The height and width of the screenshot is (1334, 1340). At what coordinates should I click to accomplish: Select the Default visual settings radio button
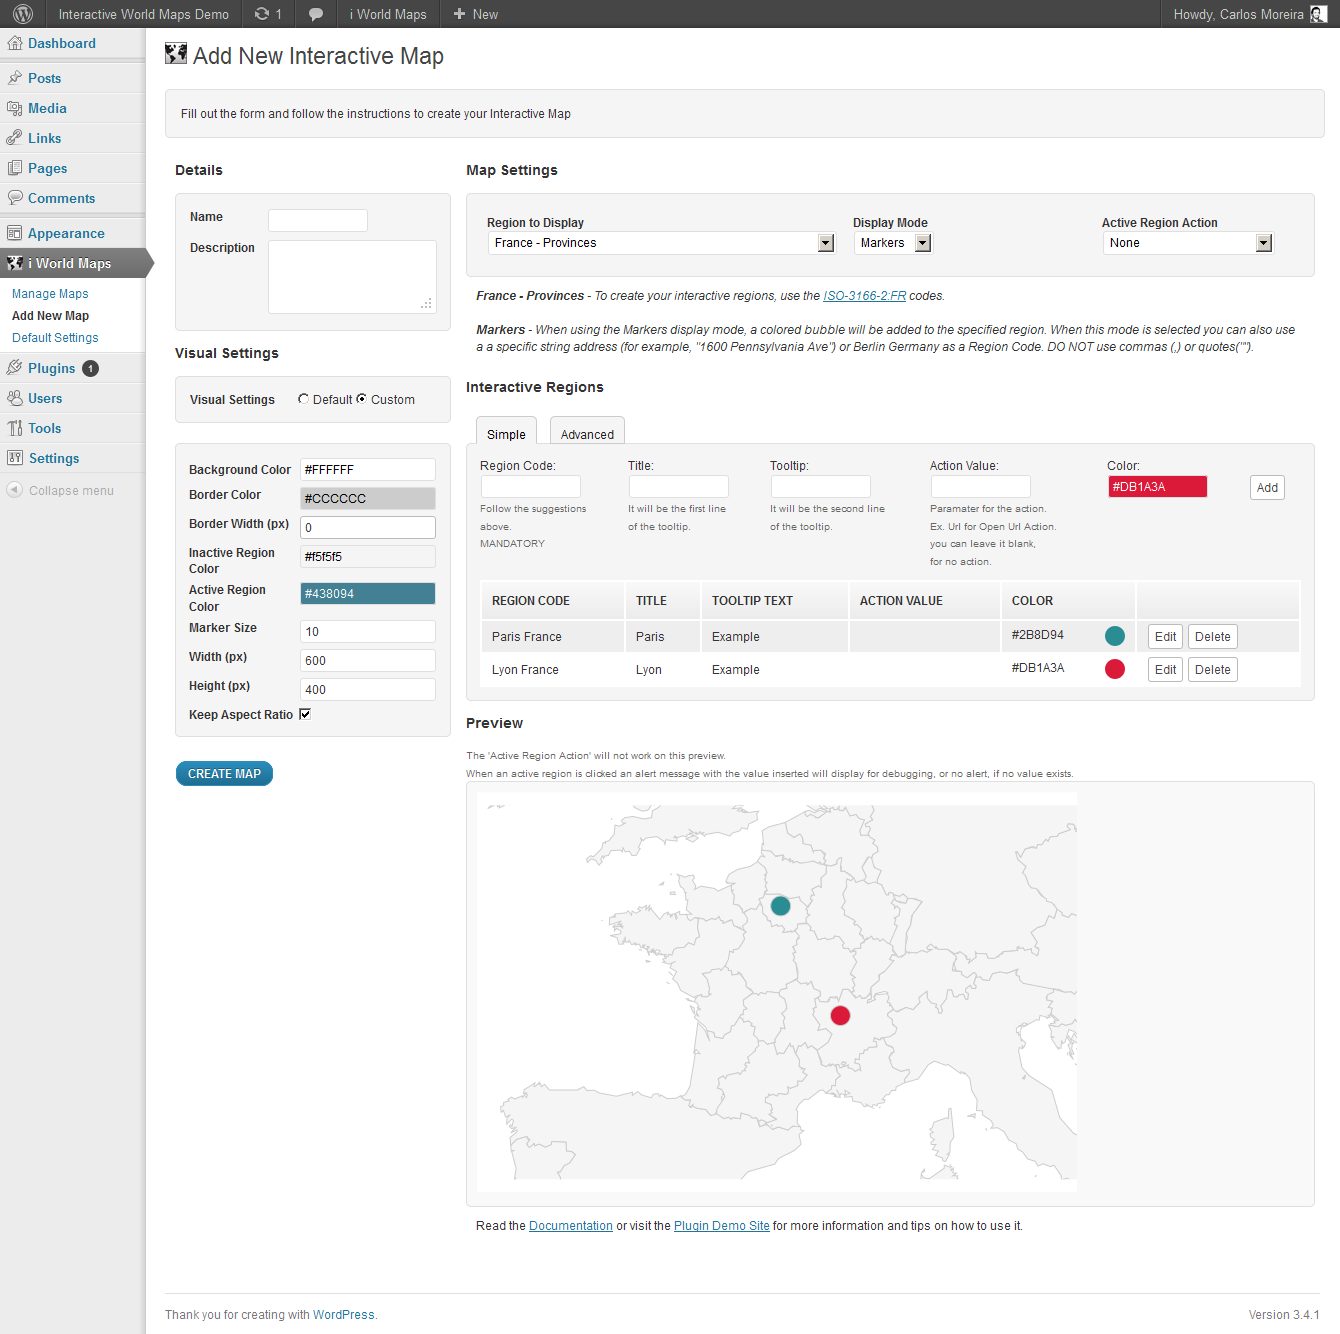click(303, 399)
